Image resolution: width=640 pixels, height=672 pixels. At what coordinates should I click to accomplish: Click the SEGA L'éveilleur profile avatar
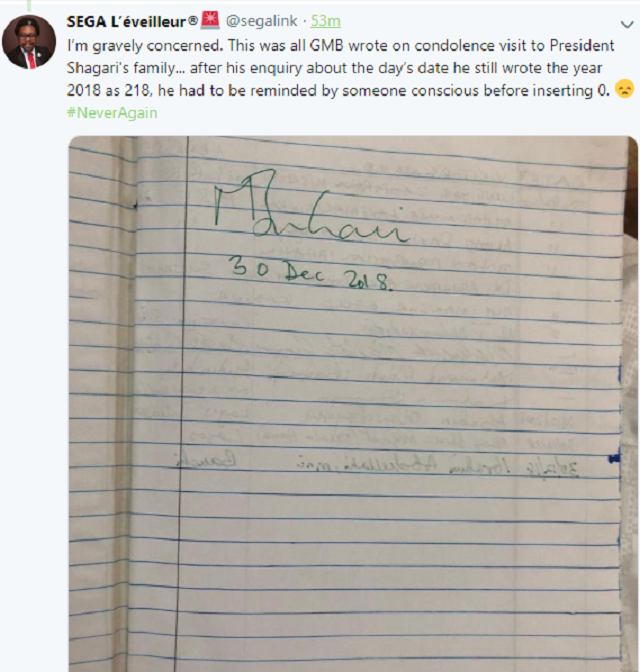tap(29, 42)
